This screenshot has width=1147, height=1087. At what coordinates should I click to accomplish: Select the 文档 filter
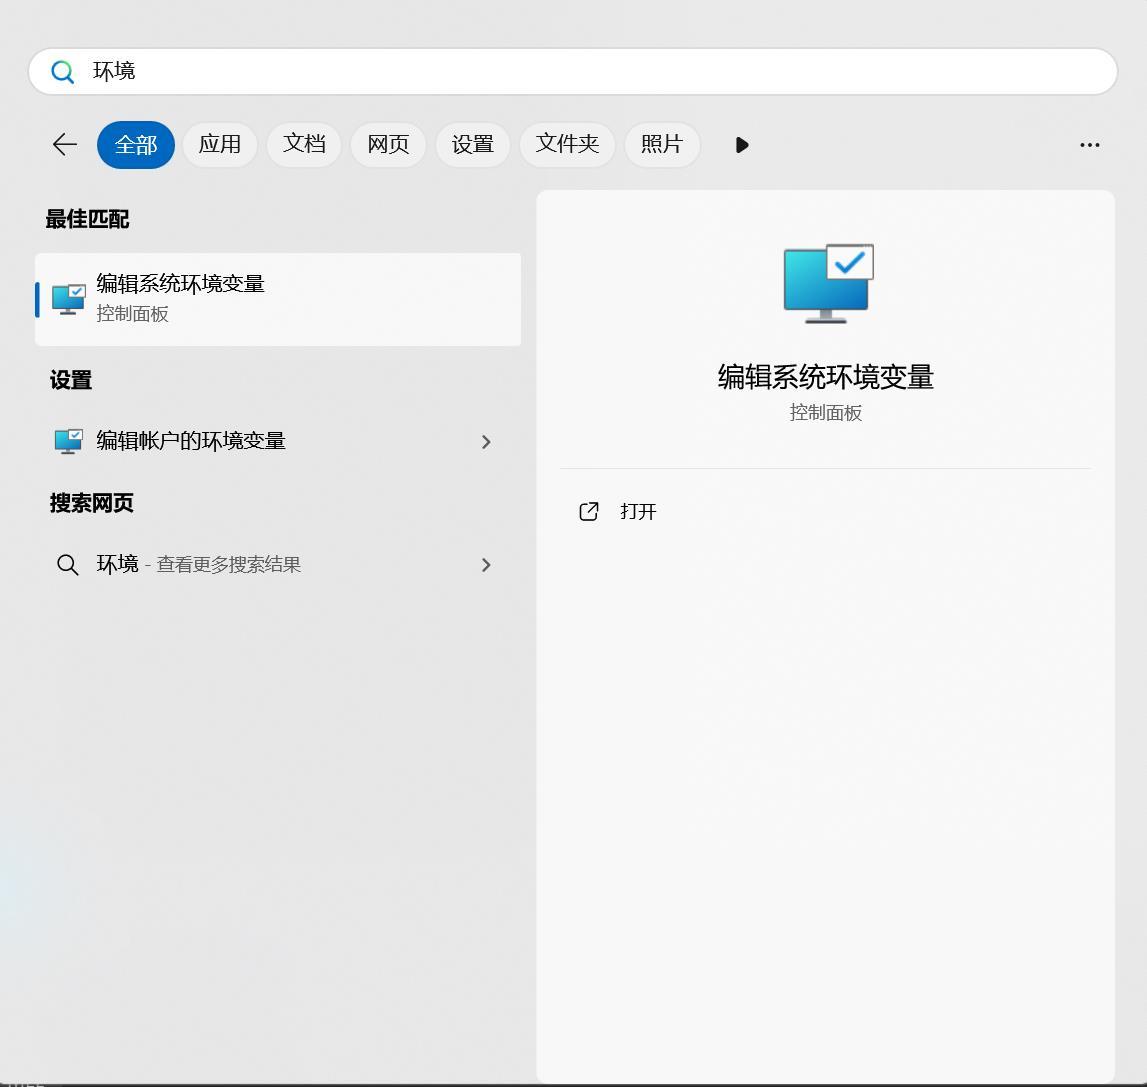304,144
